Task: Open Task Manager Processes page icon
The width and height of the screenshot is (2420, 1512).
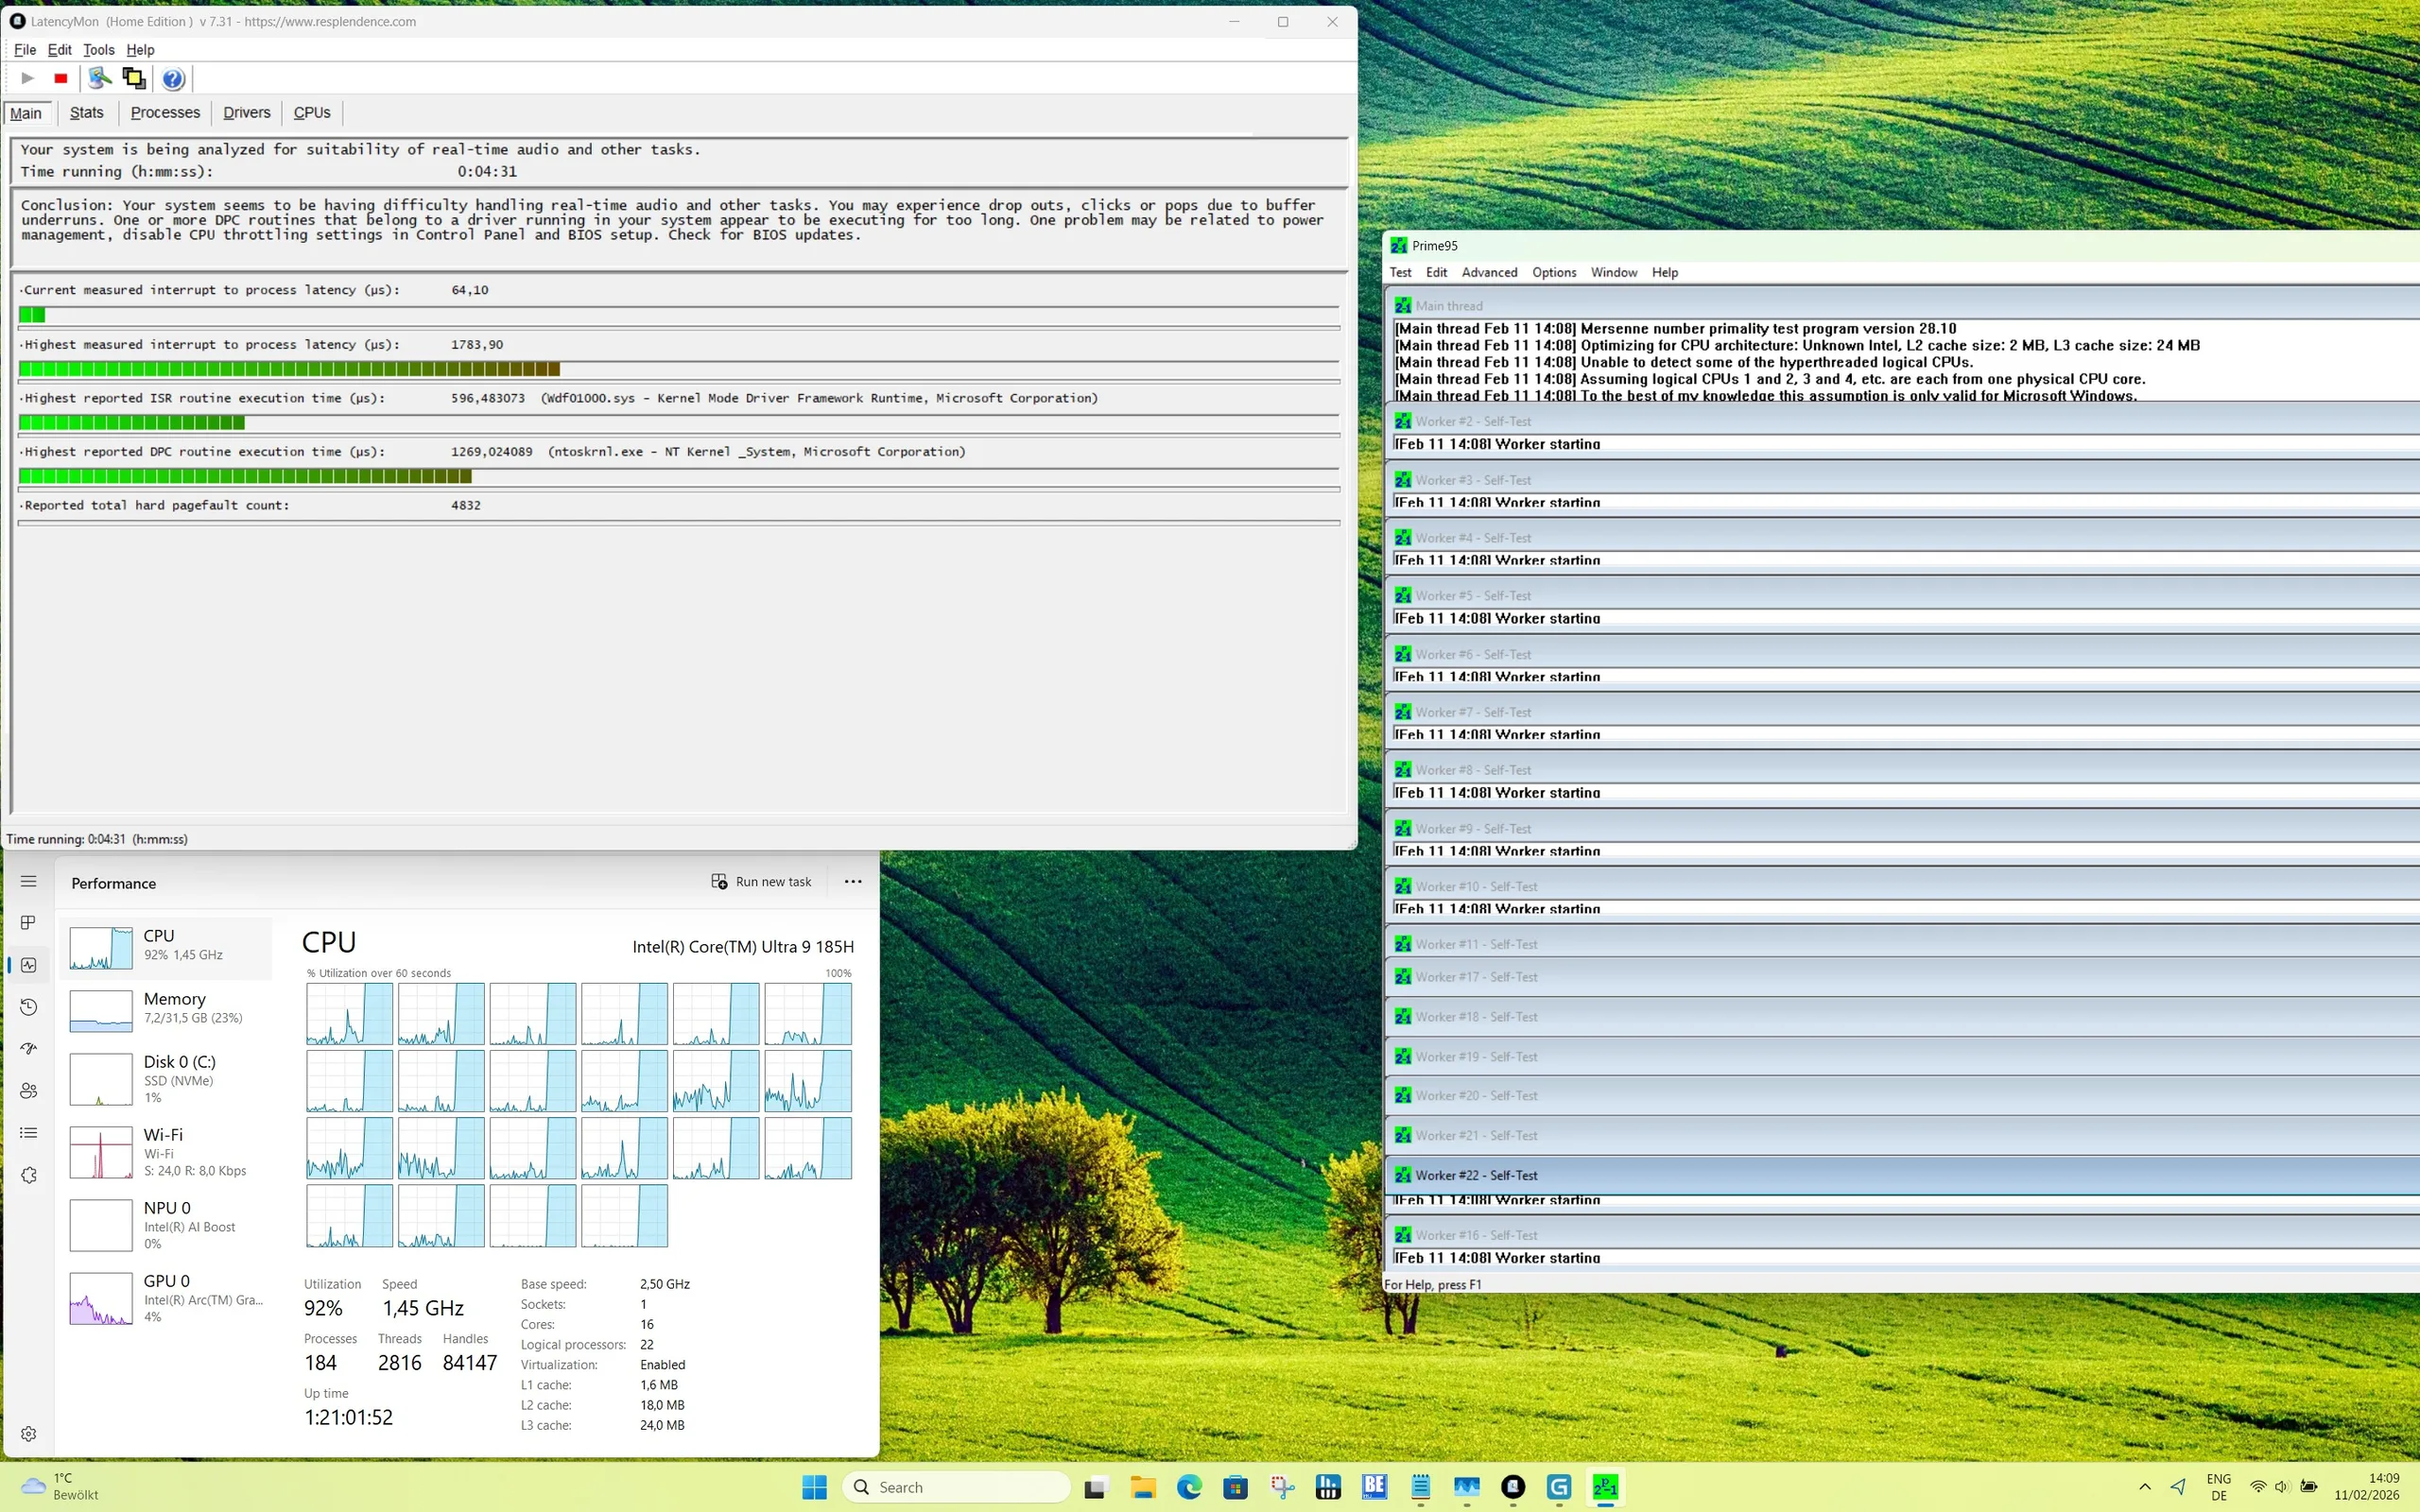Action: point(28,922)
